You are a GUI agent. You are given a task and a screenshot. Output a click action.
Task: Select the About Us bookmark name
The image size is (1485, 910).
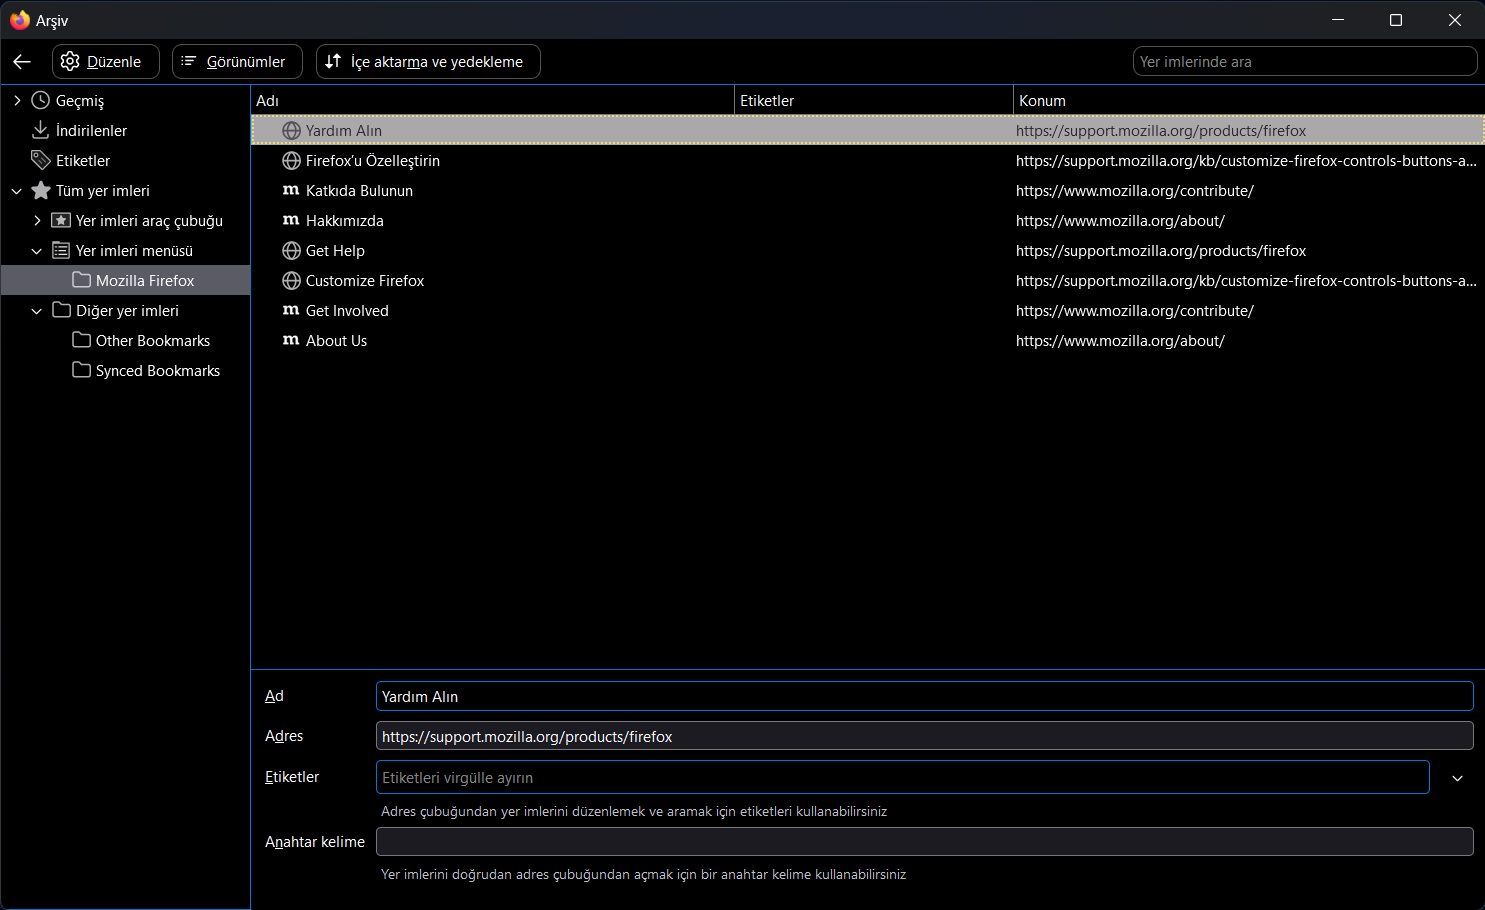pyautogui.click(x=336, y=341)
